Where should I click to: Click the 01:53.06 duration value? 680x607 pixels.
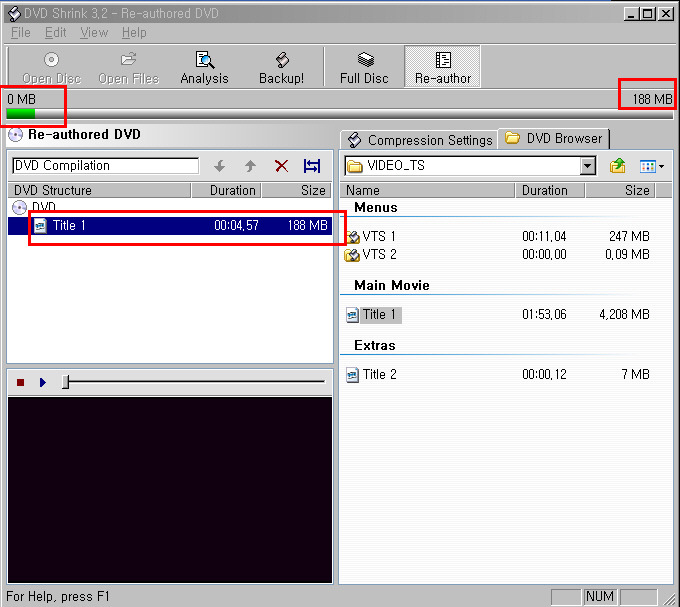click(x=544, y=315)
